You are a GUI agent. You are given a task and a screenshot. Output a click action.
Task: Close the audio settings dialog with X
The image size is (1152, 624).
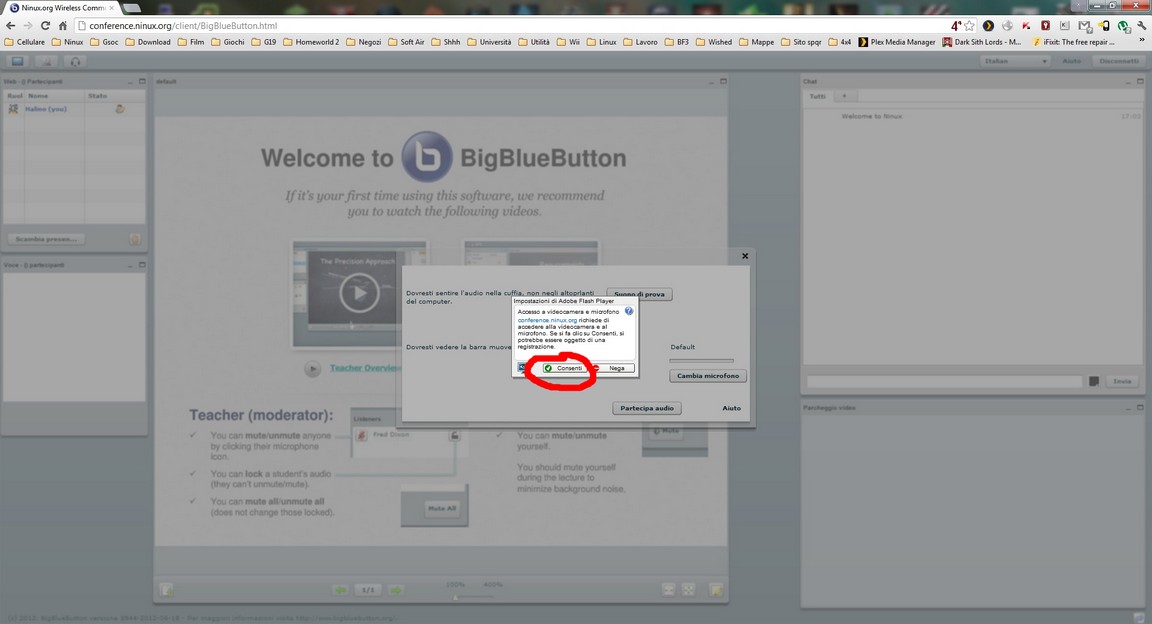click(745, 256)
